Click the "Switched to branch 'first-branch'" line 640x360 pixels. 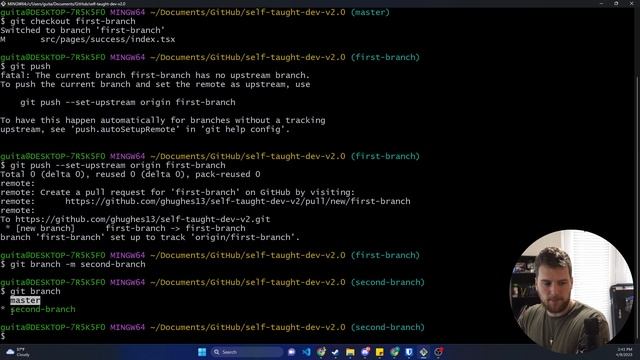tap(82, 30)
